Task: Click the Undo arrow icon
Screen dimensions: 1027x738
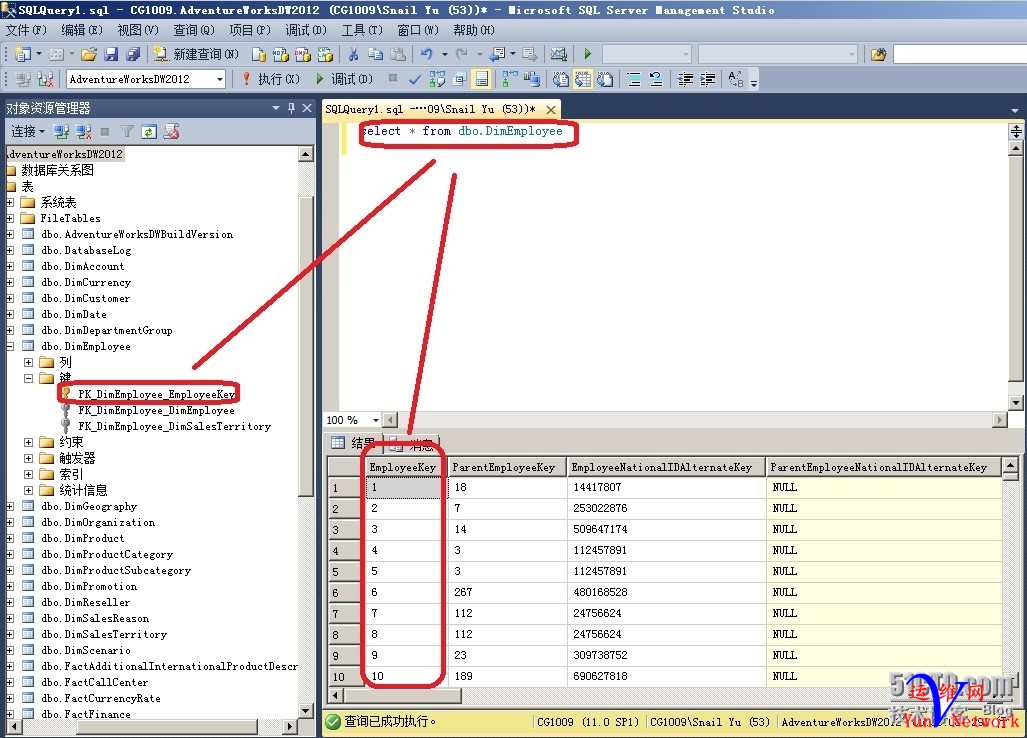Action: coord(426,54)
